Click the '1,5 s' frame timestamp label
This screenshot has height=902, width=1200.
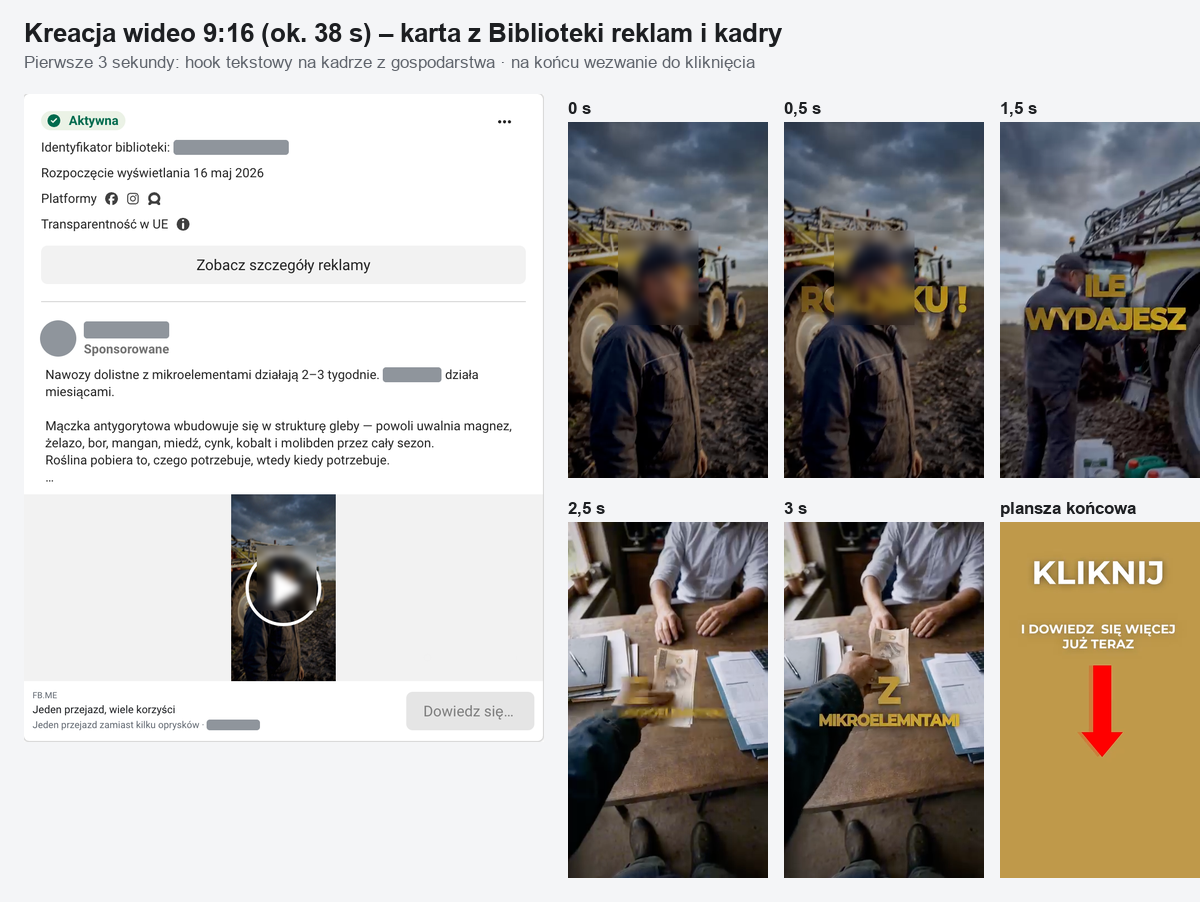(1018, 108)
